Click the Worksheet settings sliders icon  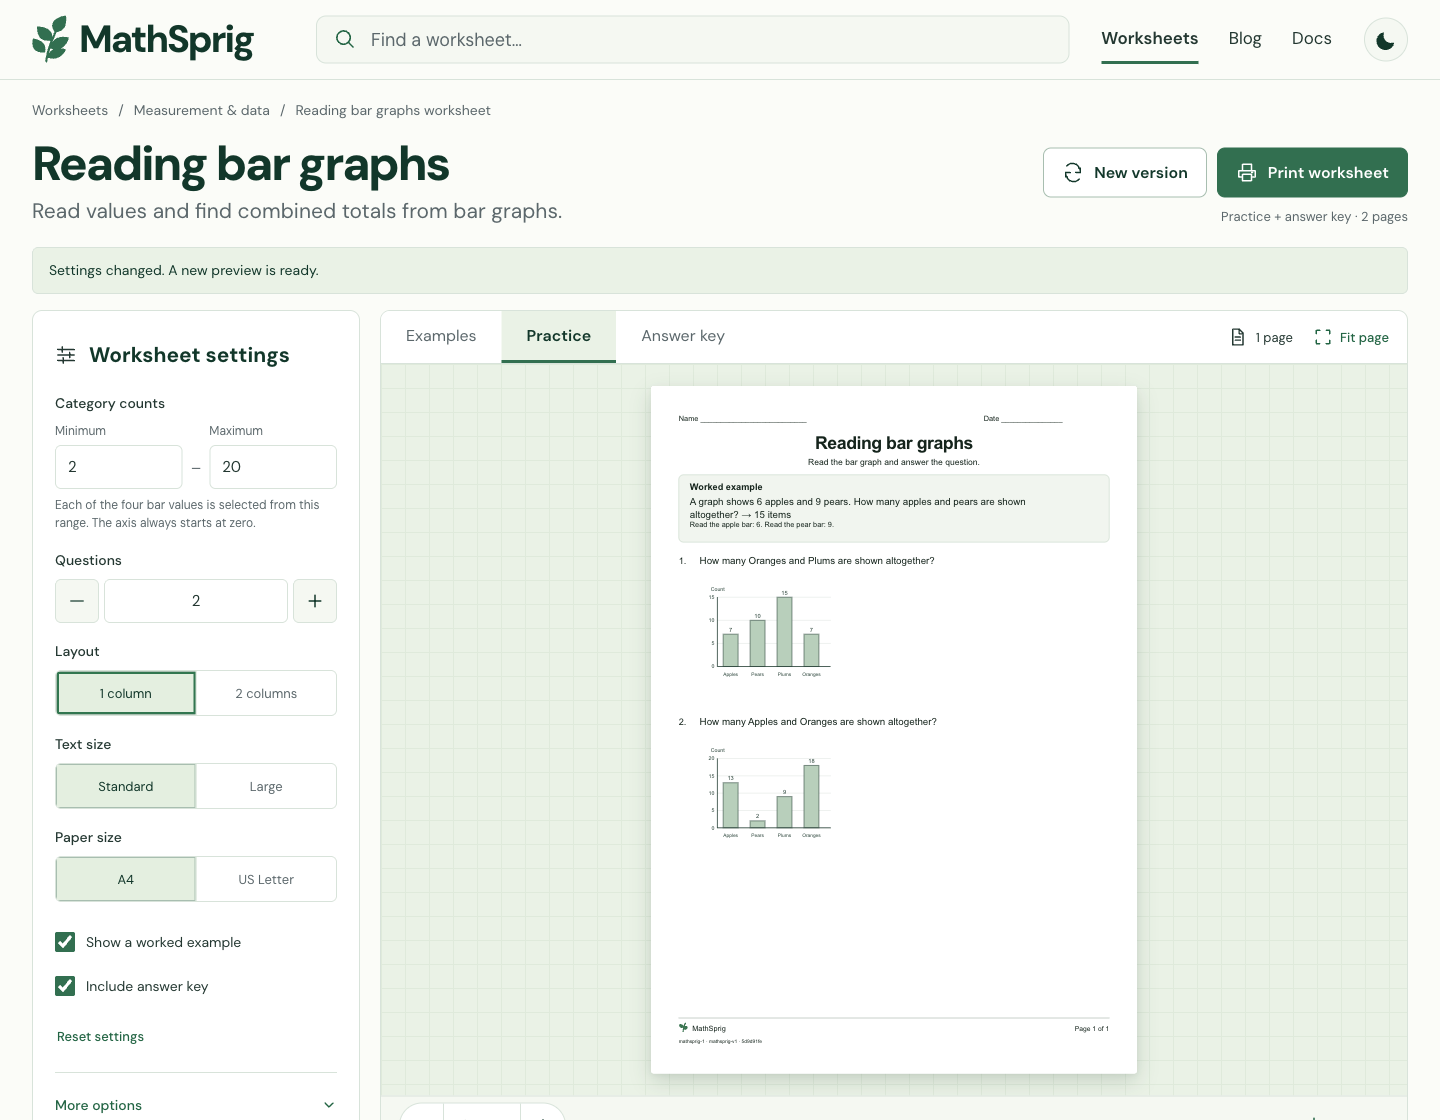tap(66, 355)
